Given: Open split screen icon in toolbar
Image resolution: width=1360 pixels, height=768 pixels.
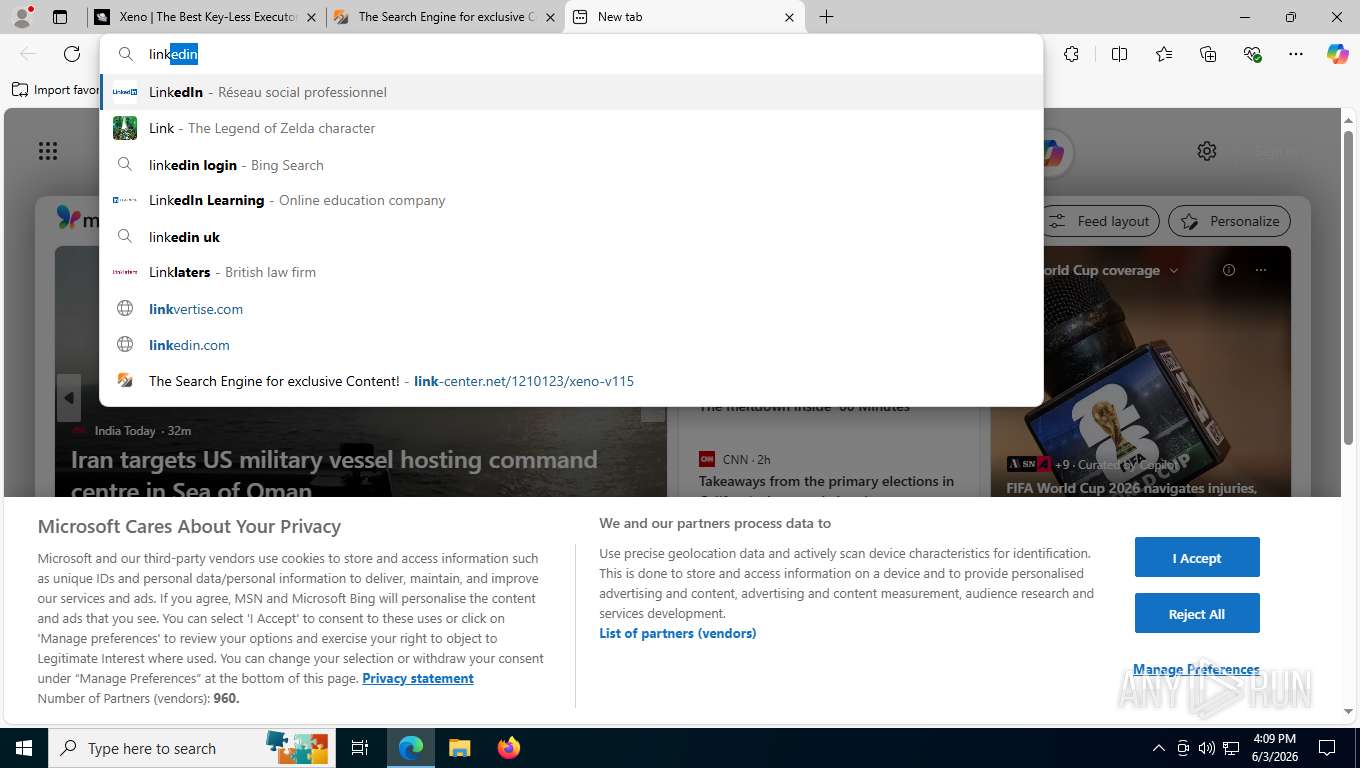Looking at the screenshot, I should pos(1119,54).
